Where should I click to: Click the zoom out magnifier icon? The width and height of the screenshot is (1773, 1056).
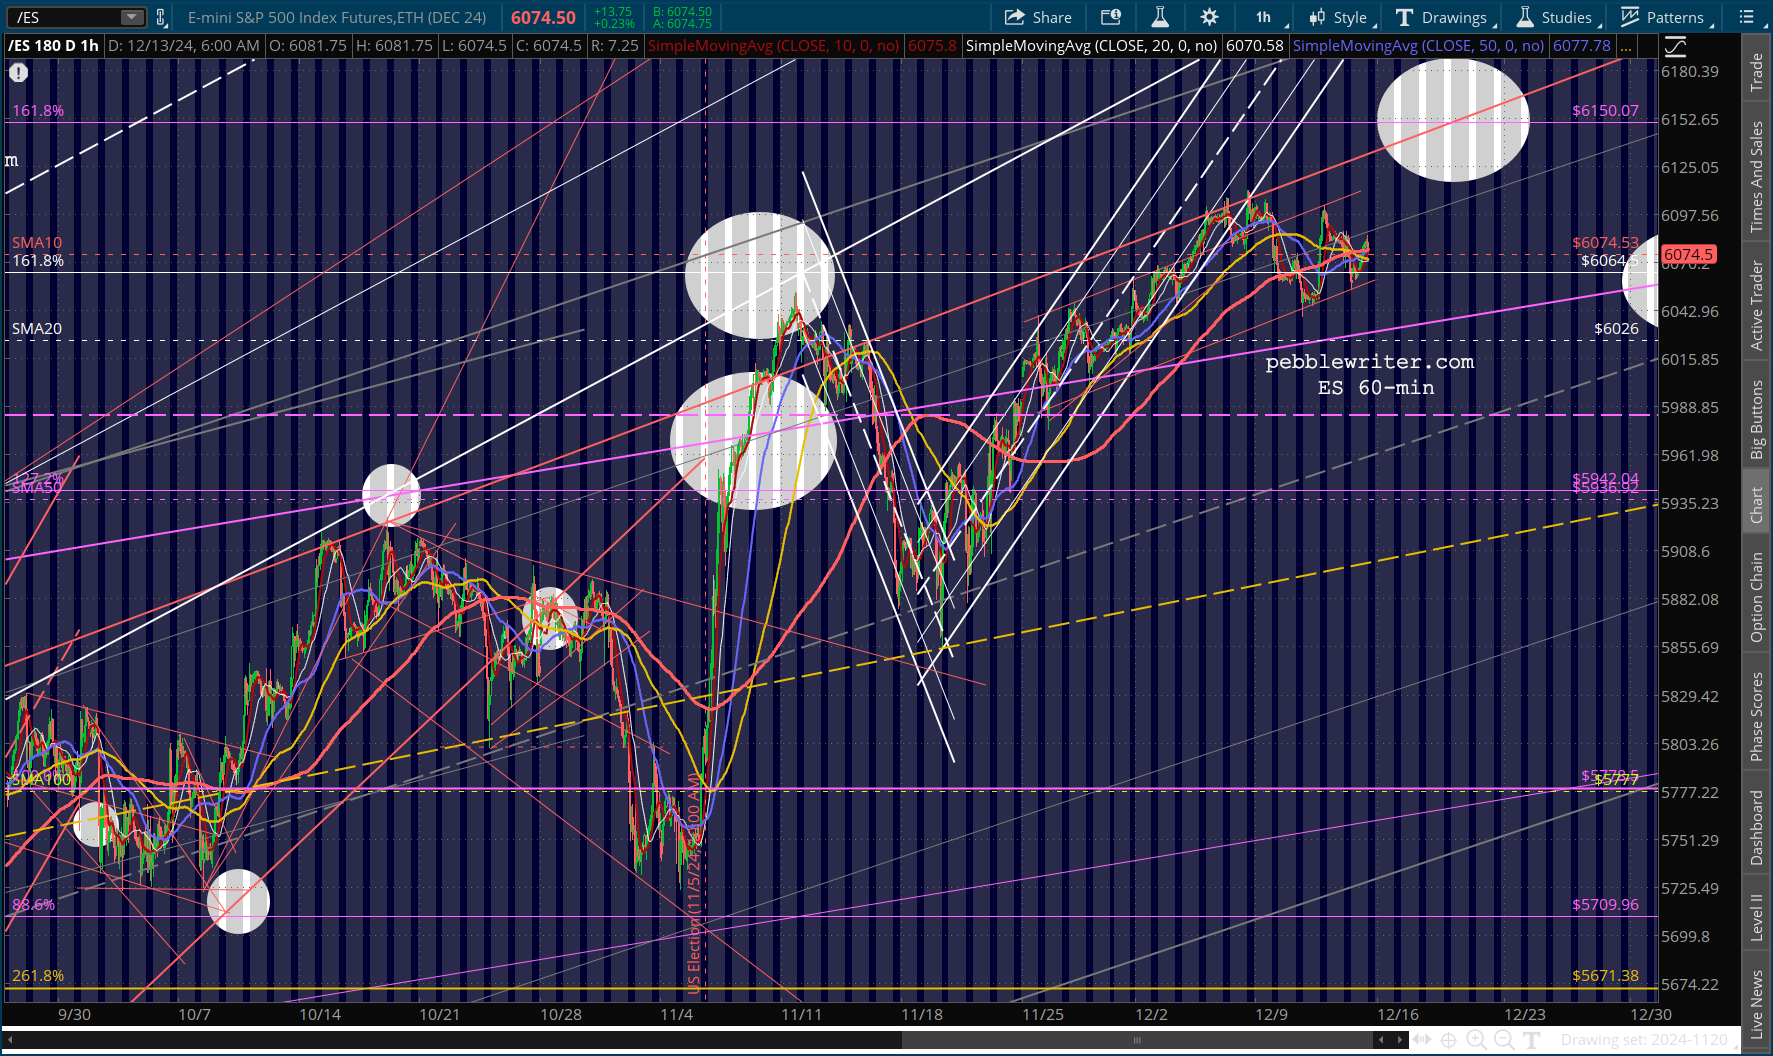1504,1040
